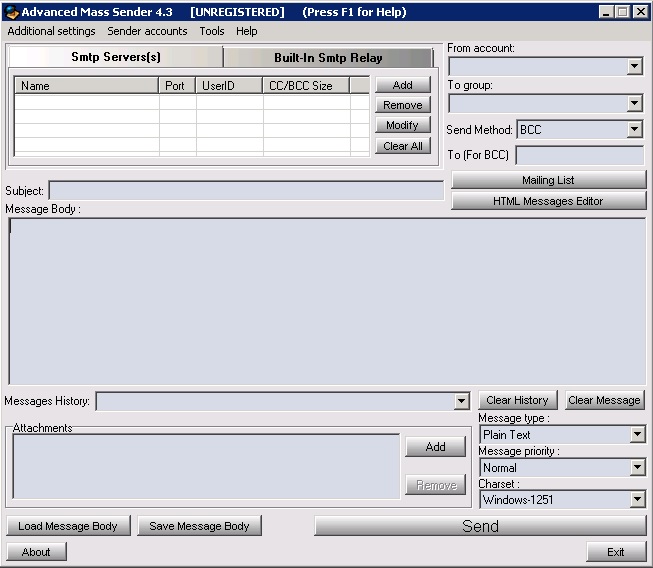The height and width of the screenshot is (568, 653).
Task: Click the Attachments list box
Action: pyautogui.click(x=207, y=466)
